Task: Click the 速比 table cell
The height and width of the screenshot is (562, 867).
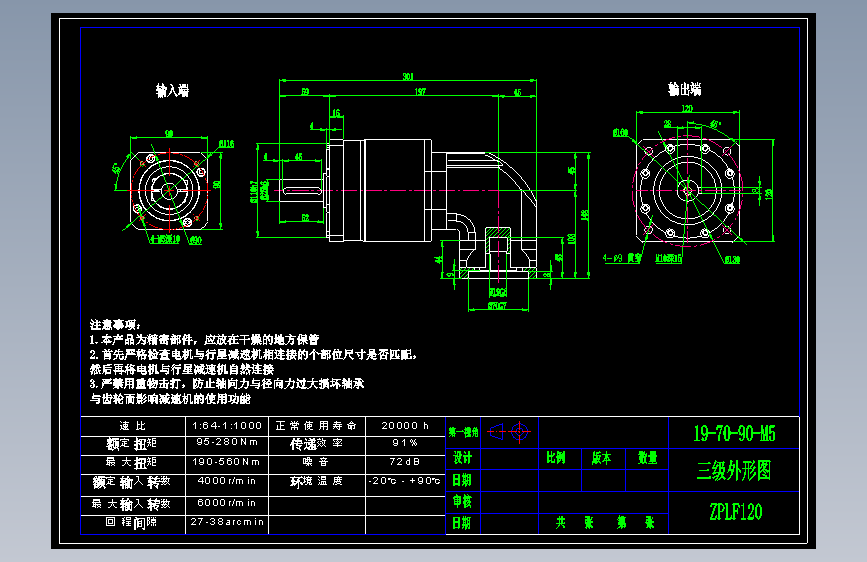Action: pyautogui.click(x=133, y=425)
